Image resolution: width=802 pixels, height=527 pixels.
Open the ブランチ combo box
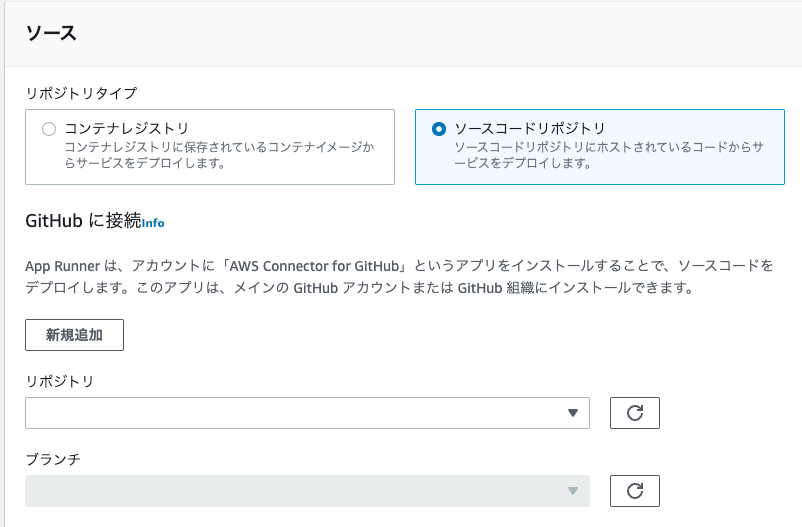click(x=307, y=491)
